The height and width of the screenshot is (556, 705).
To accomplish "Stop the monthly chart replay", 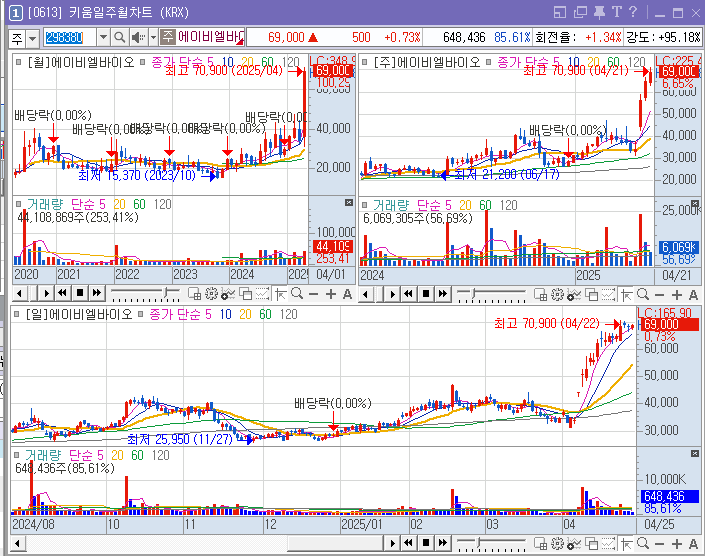I will pos(80,294).
